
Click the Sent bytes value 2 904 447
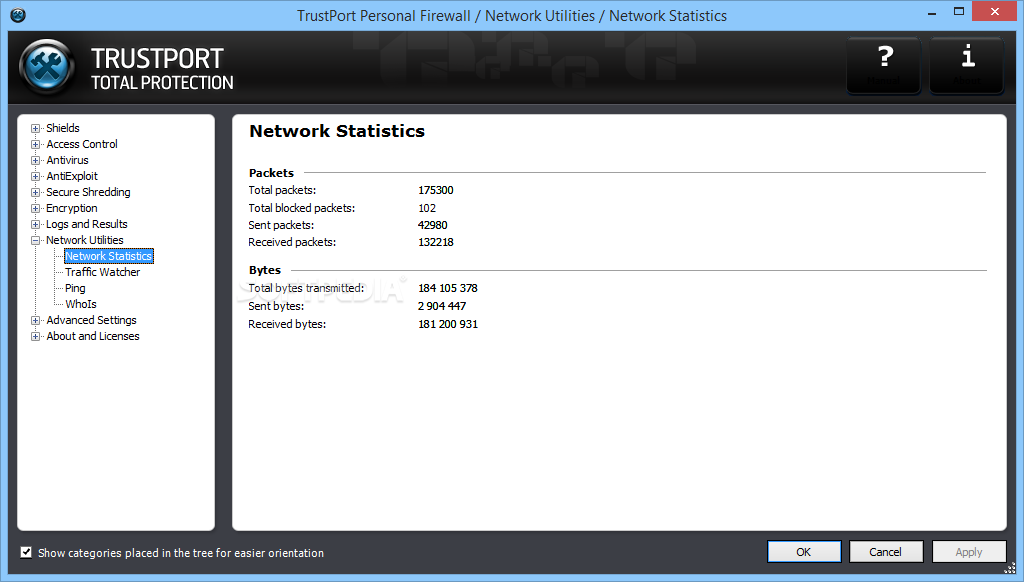pos(442,306)
